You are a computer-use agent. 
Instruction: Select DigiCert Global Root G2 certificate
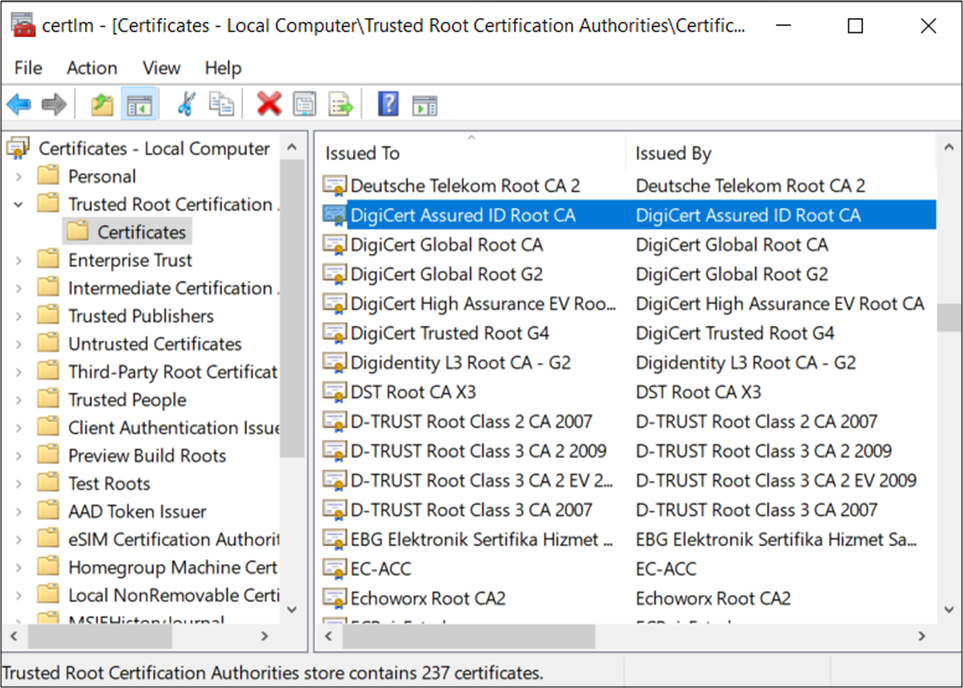click(x=446, y=274)
